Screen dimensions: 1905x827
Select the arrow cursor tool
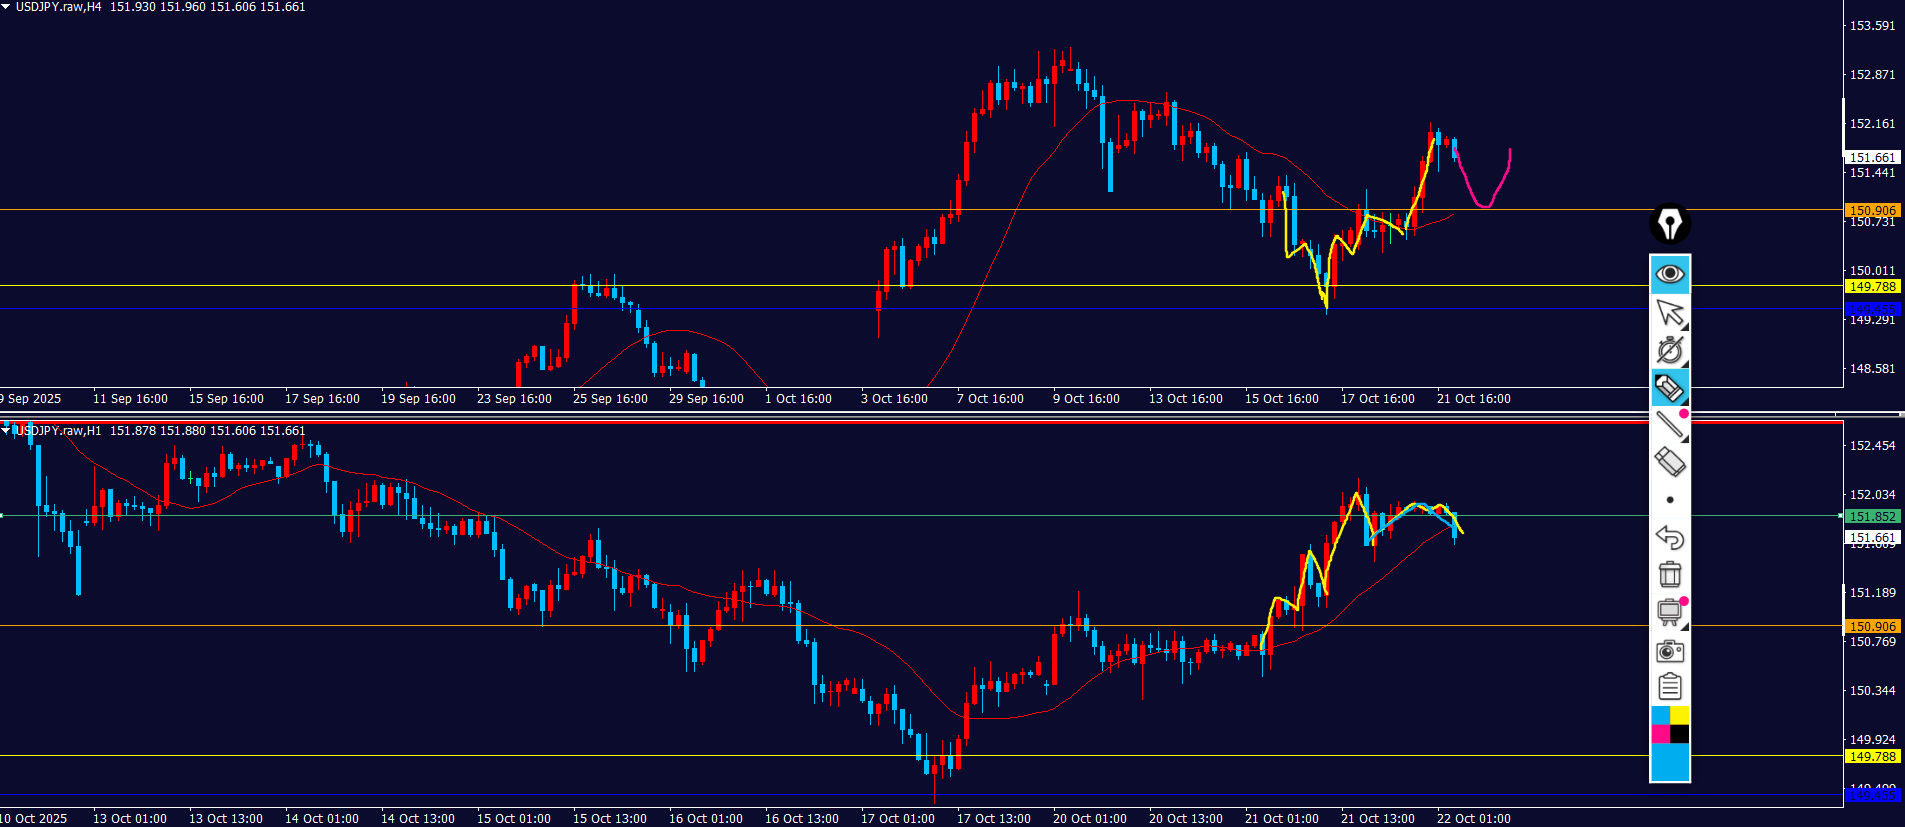pos(1669,312)
